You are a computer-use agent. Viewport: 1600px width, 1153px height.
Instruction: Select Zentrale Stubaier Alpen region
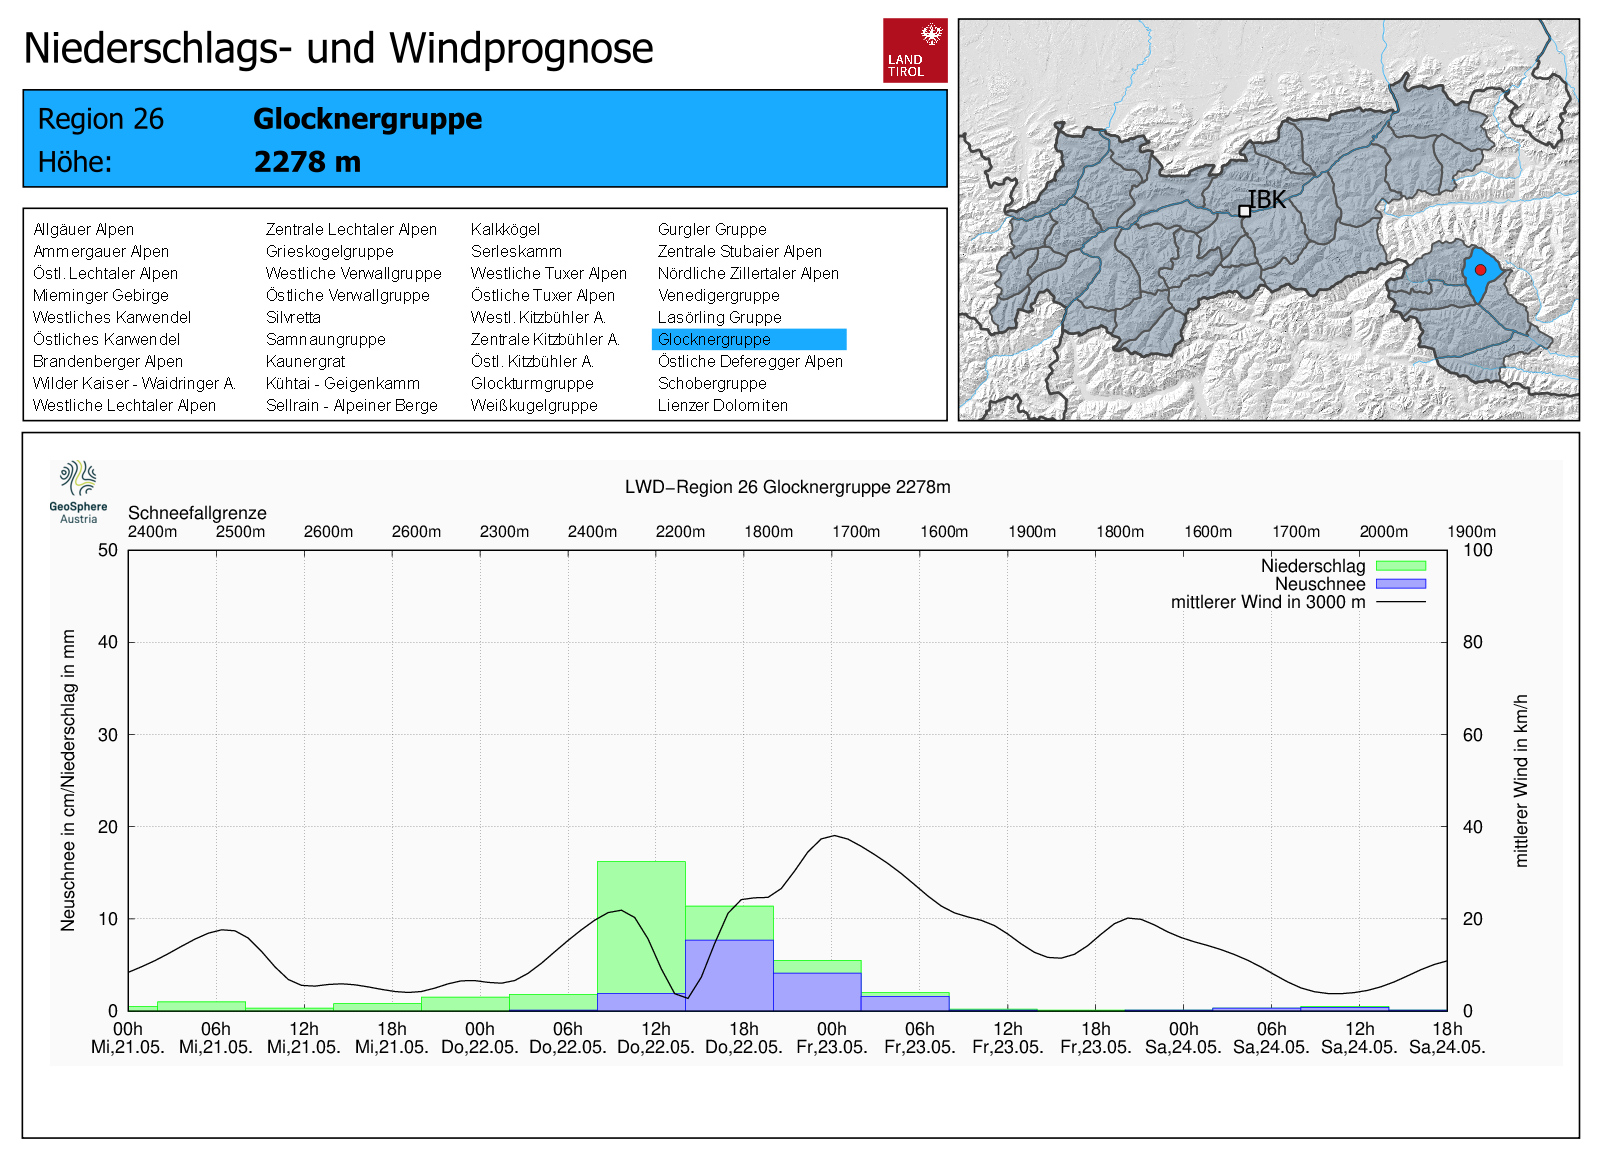click(x=739, y=251)
